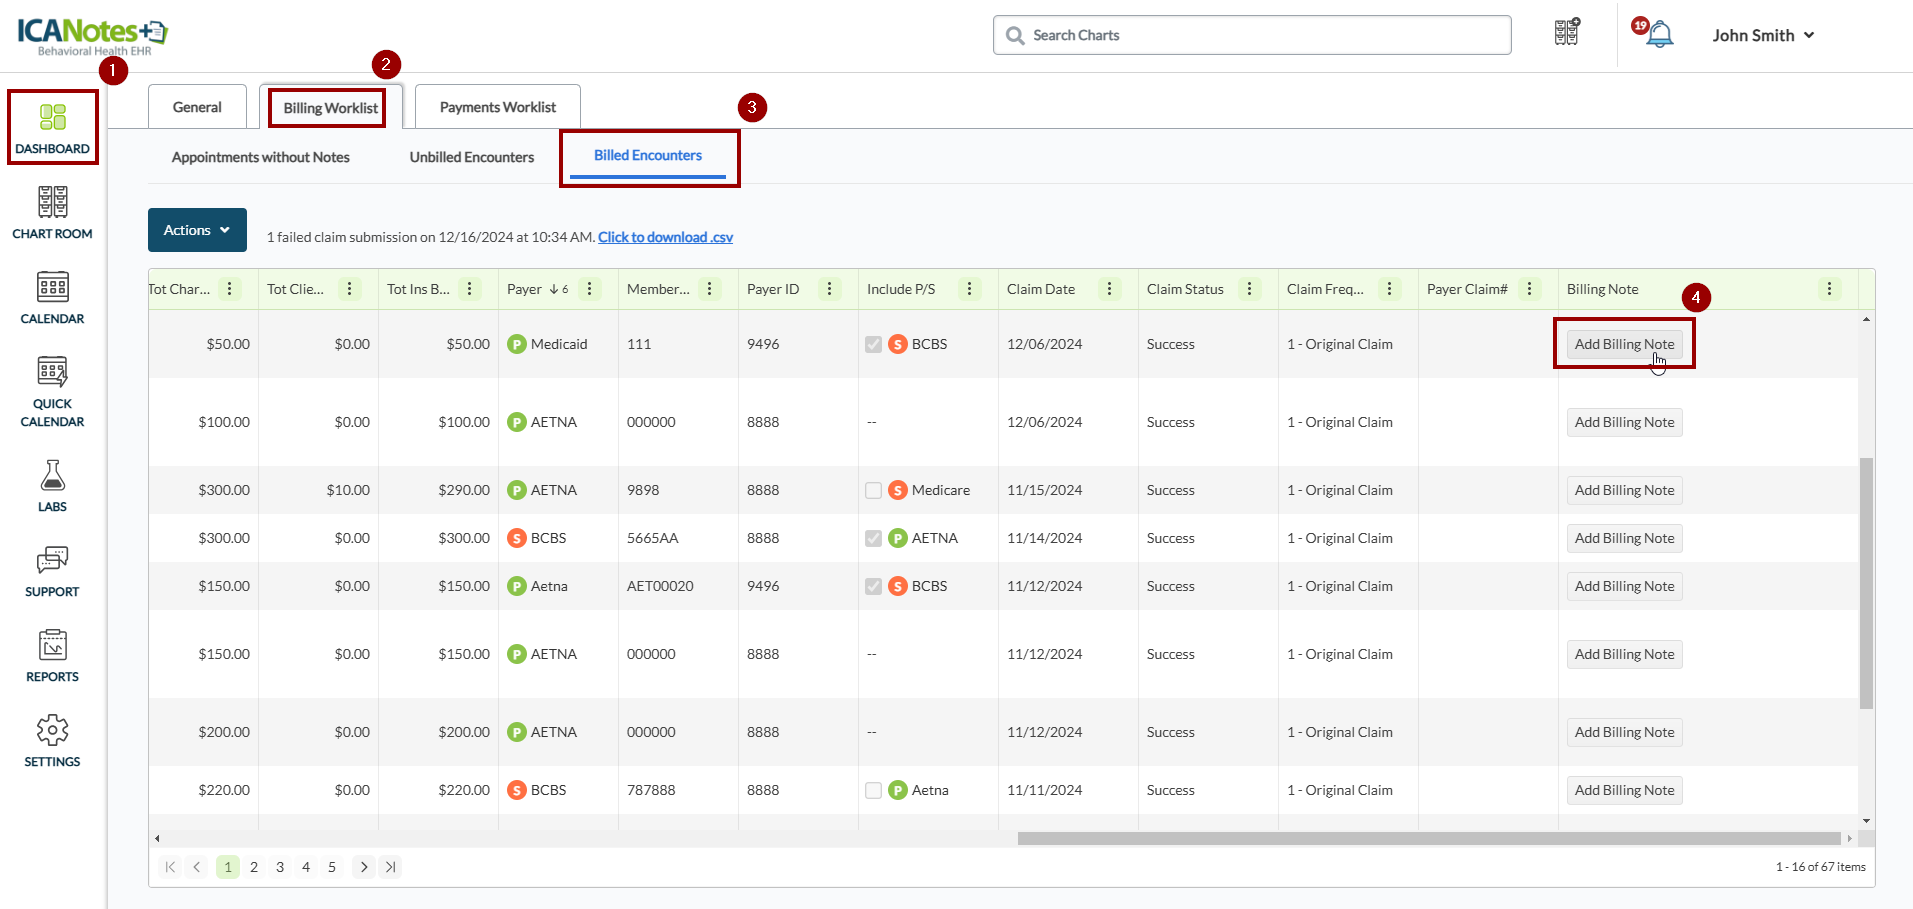
Task: Open the Quick Calendar sidebar icon
Action: [52, 391]
